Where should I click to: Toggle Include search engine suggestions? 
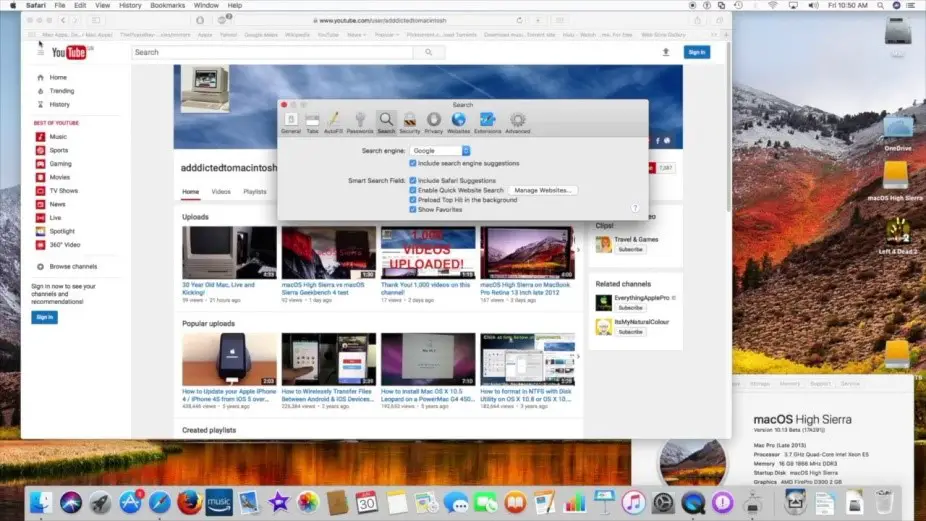tap(413, 163)
